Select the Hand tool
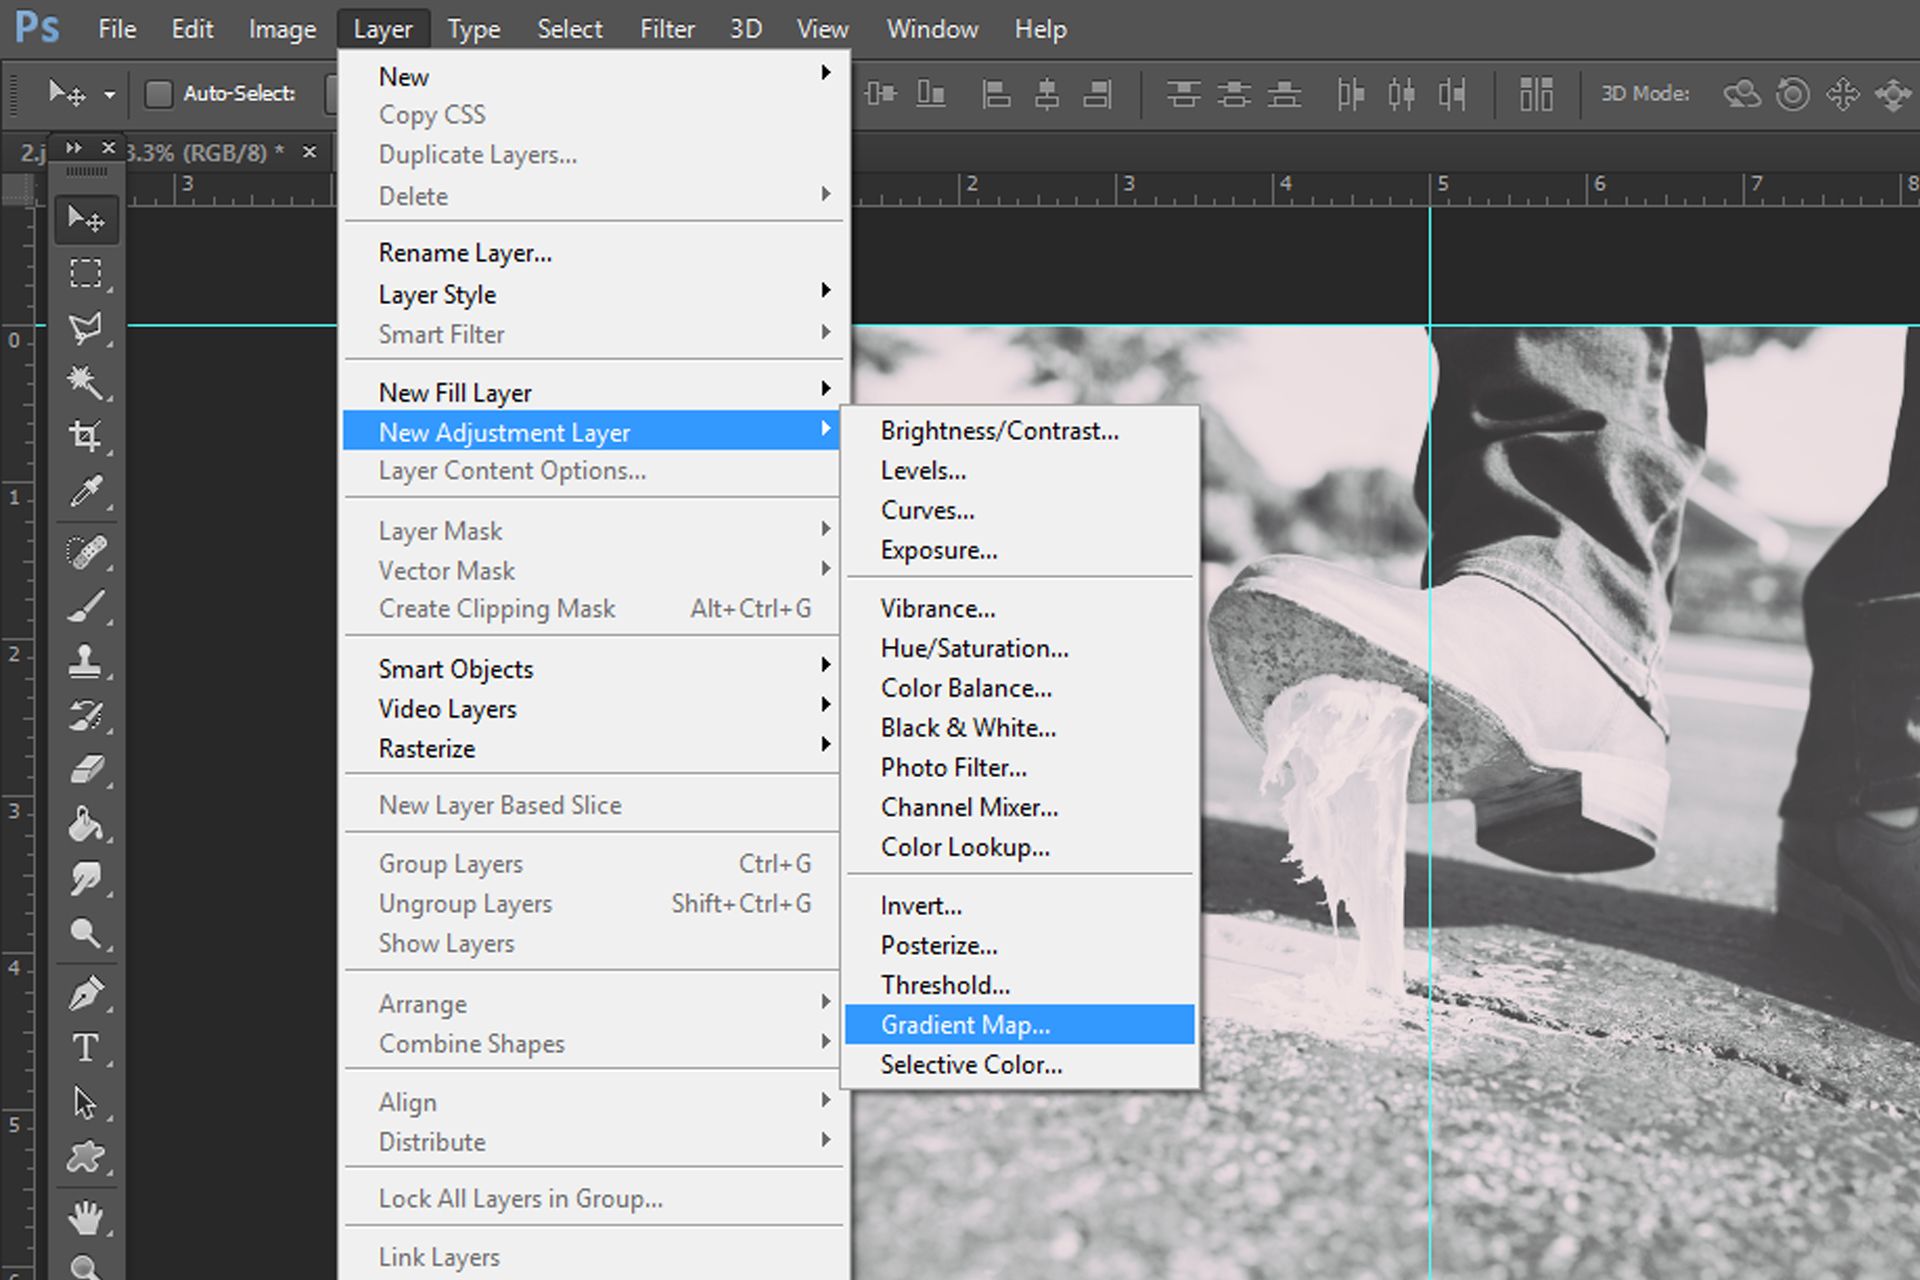1920x1280 pixels. 86,1218
